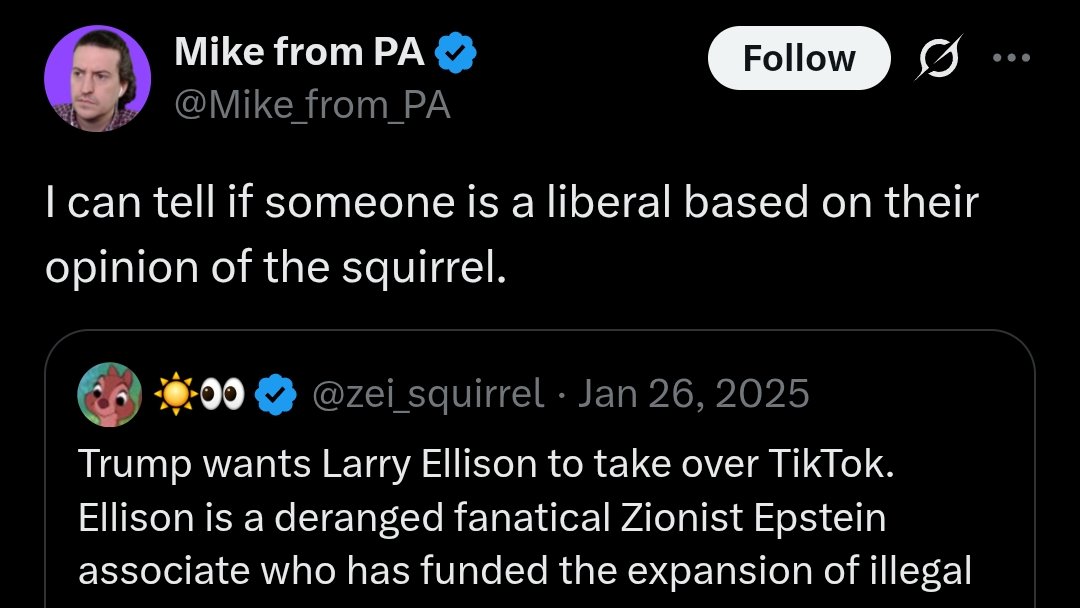The image size is (1080, 608).
Task: Click the quoted line starting "associate who has funded"
Action: point(525,571)
